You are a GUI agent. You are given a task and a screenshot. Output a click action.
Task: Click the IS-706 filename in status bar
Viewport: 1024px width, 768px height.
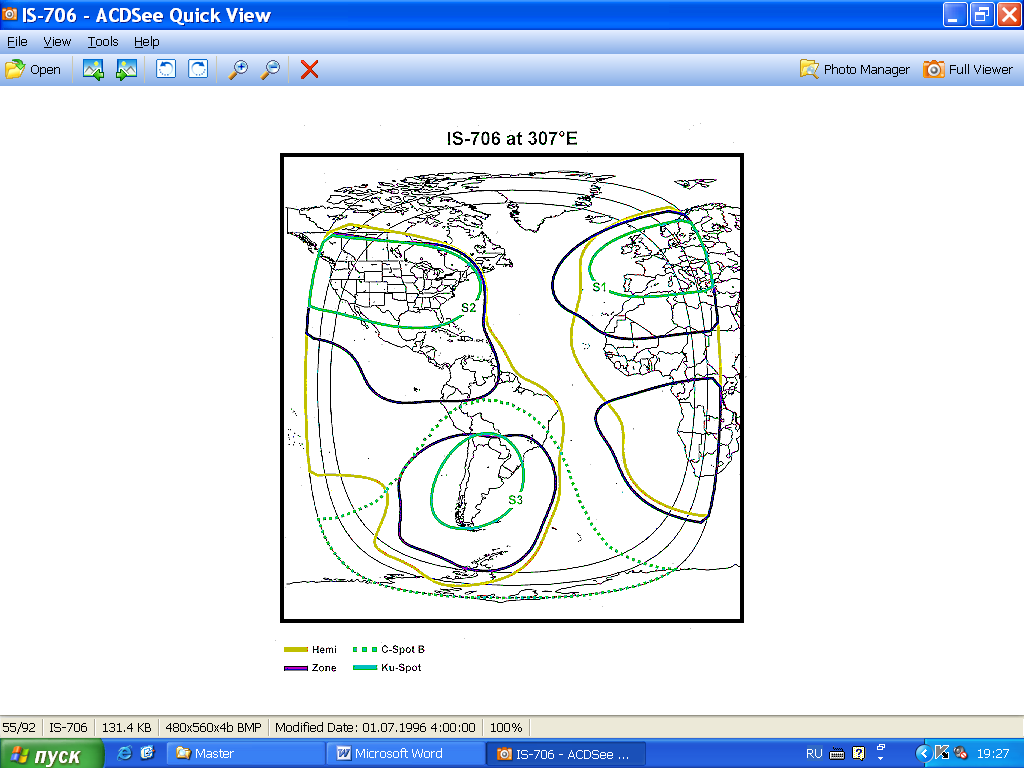pos(68,728)
